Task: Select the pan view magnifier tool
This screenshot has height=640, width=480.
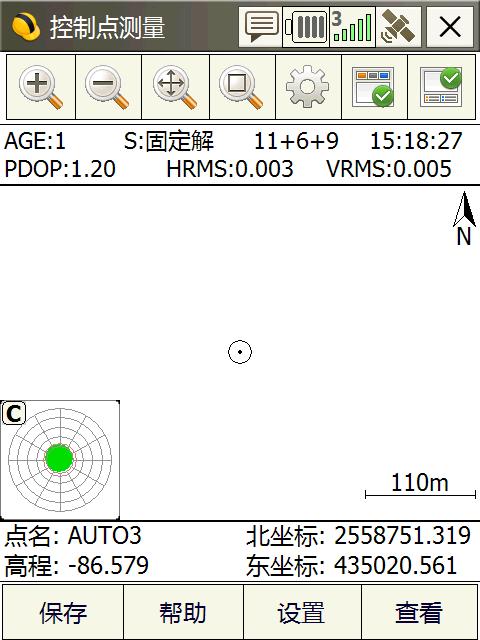Action: 176,87
